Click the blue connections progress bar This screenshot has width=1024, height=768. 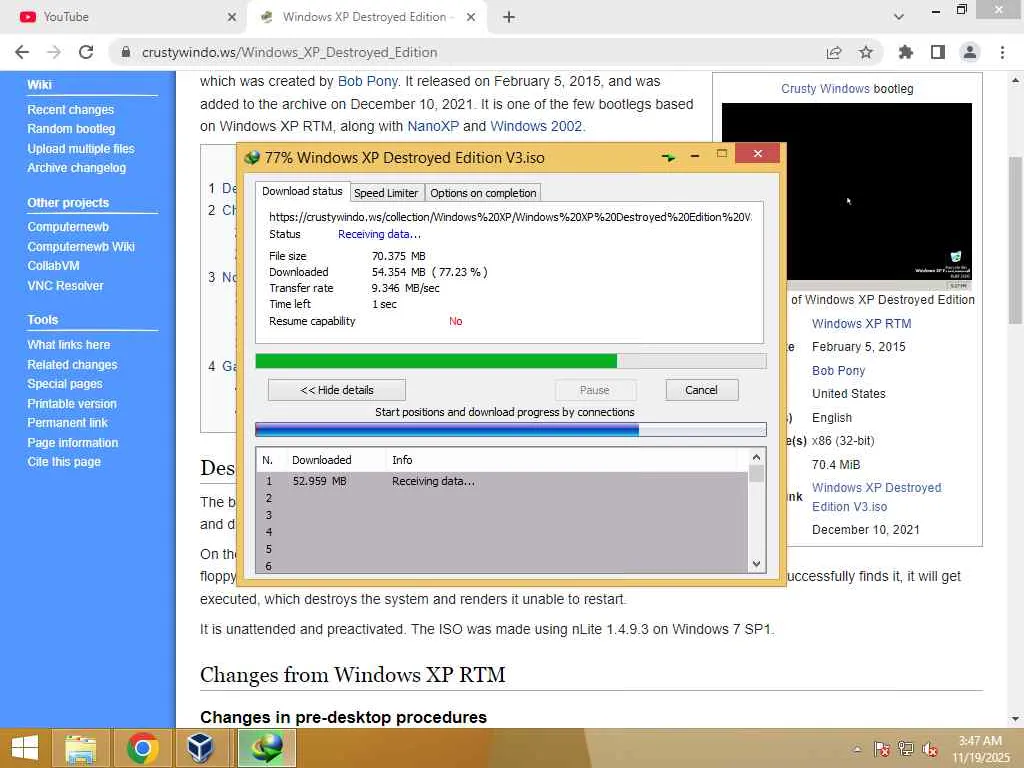tap(511, 429)
